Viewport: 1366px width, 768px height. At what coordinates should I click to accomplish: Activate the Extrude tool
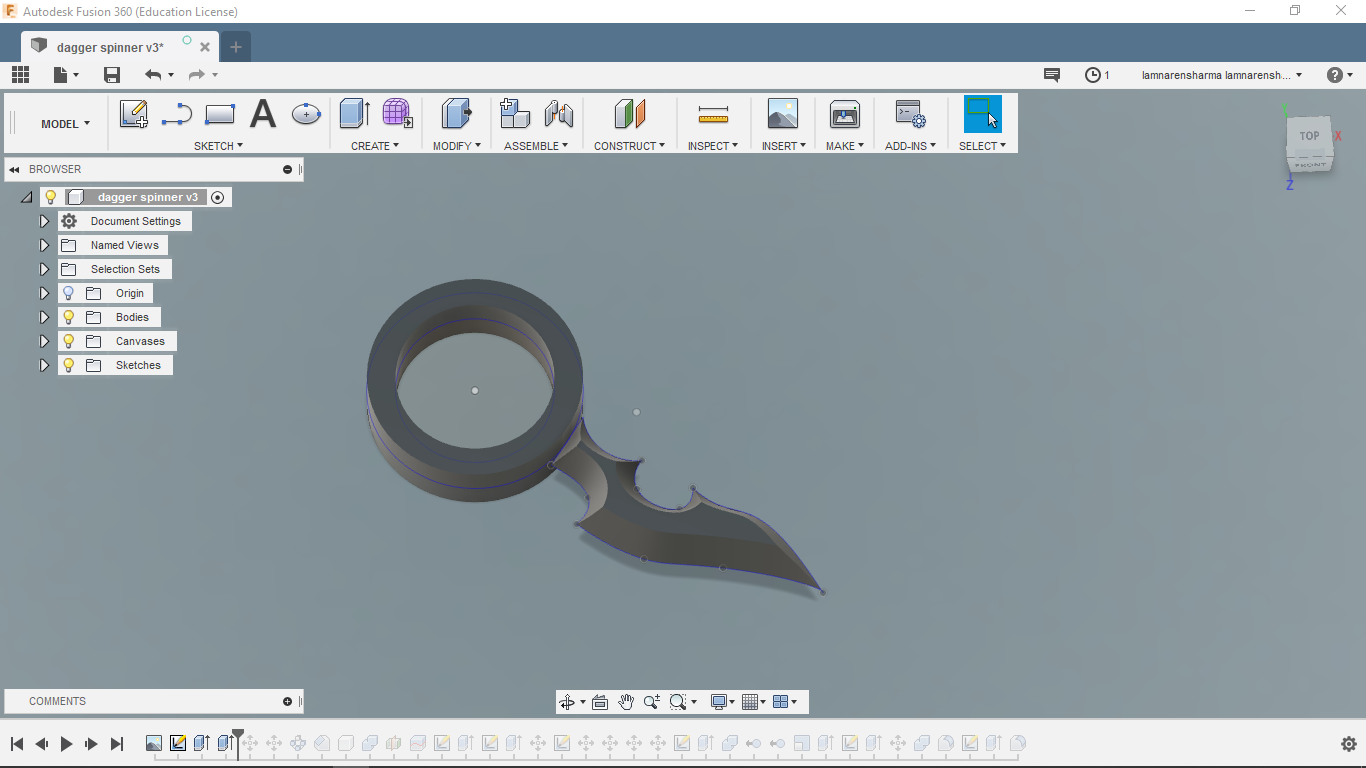click(355, 114)
